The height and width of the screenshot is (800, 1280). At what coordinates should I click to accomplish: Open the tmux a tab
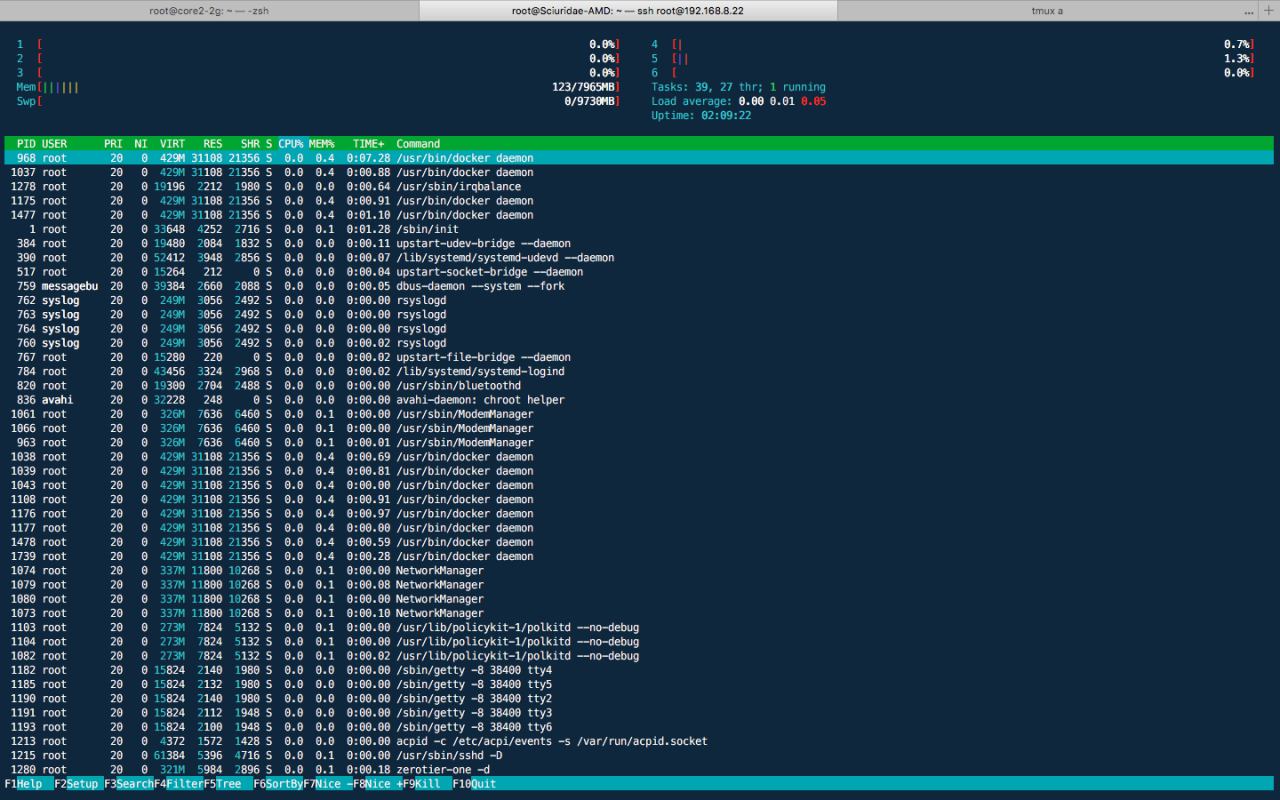[1047, 10]
